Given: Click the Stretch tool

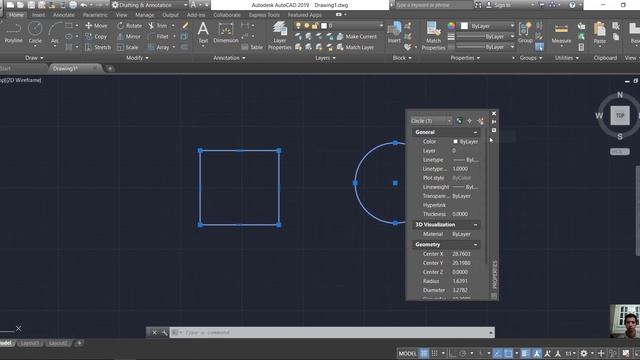Looking at the screenshot, I should [x=98, y=47].
